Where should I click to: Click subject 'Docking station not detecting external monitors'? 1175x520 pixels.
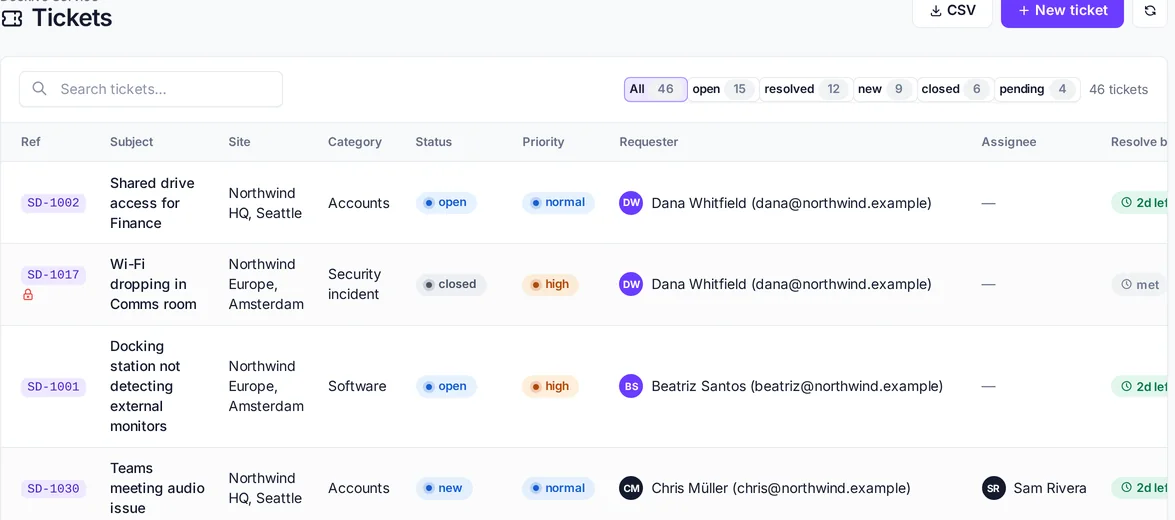145,387
